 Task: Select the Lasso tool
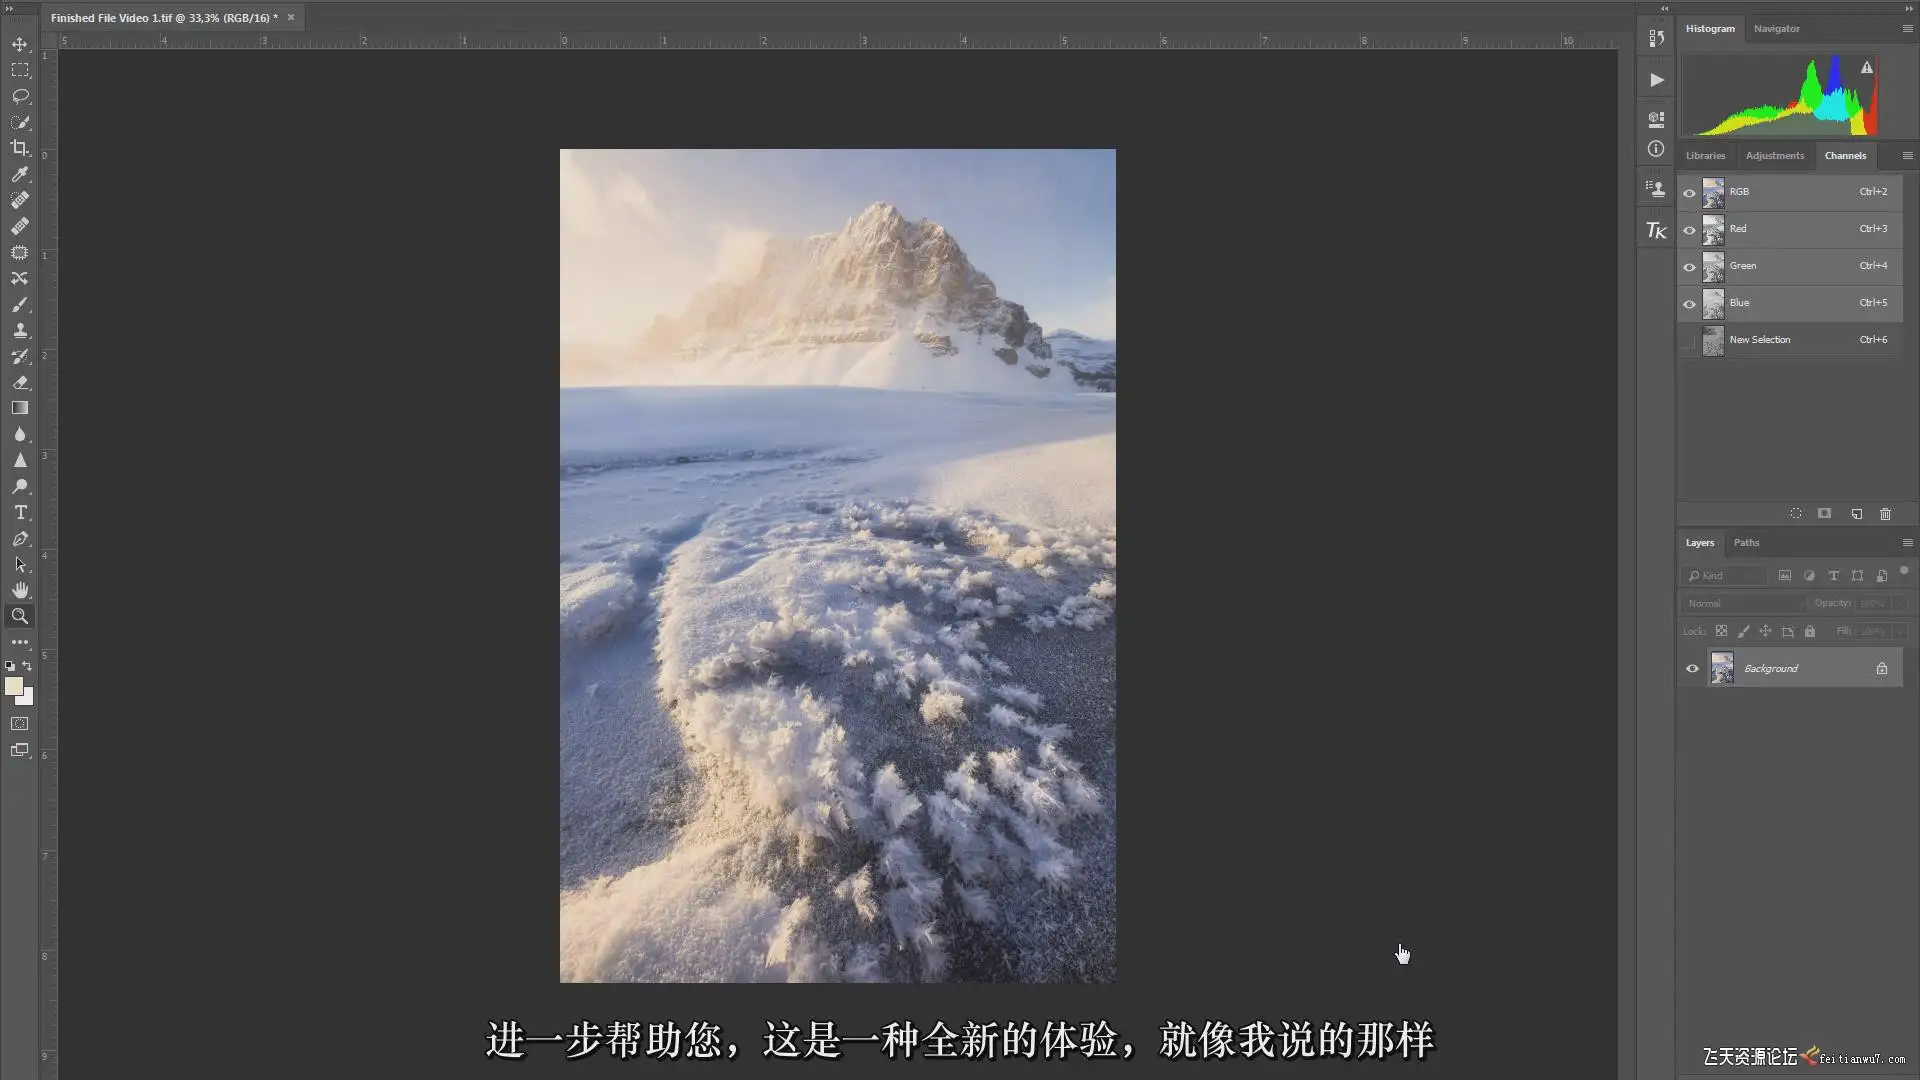pyautogui.click(x=19, y=97)
